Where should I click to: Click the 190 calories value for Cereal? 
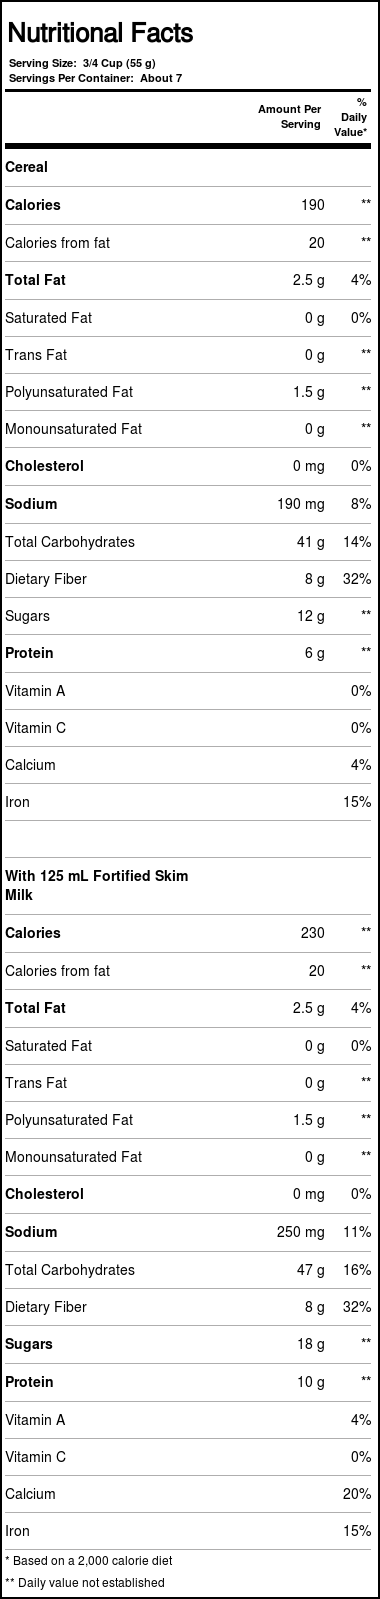[x=313, y=205]
